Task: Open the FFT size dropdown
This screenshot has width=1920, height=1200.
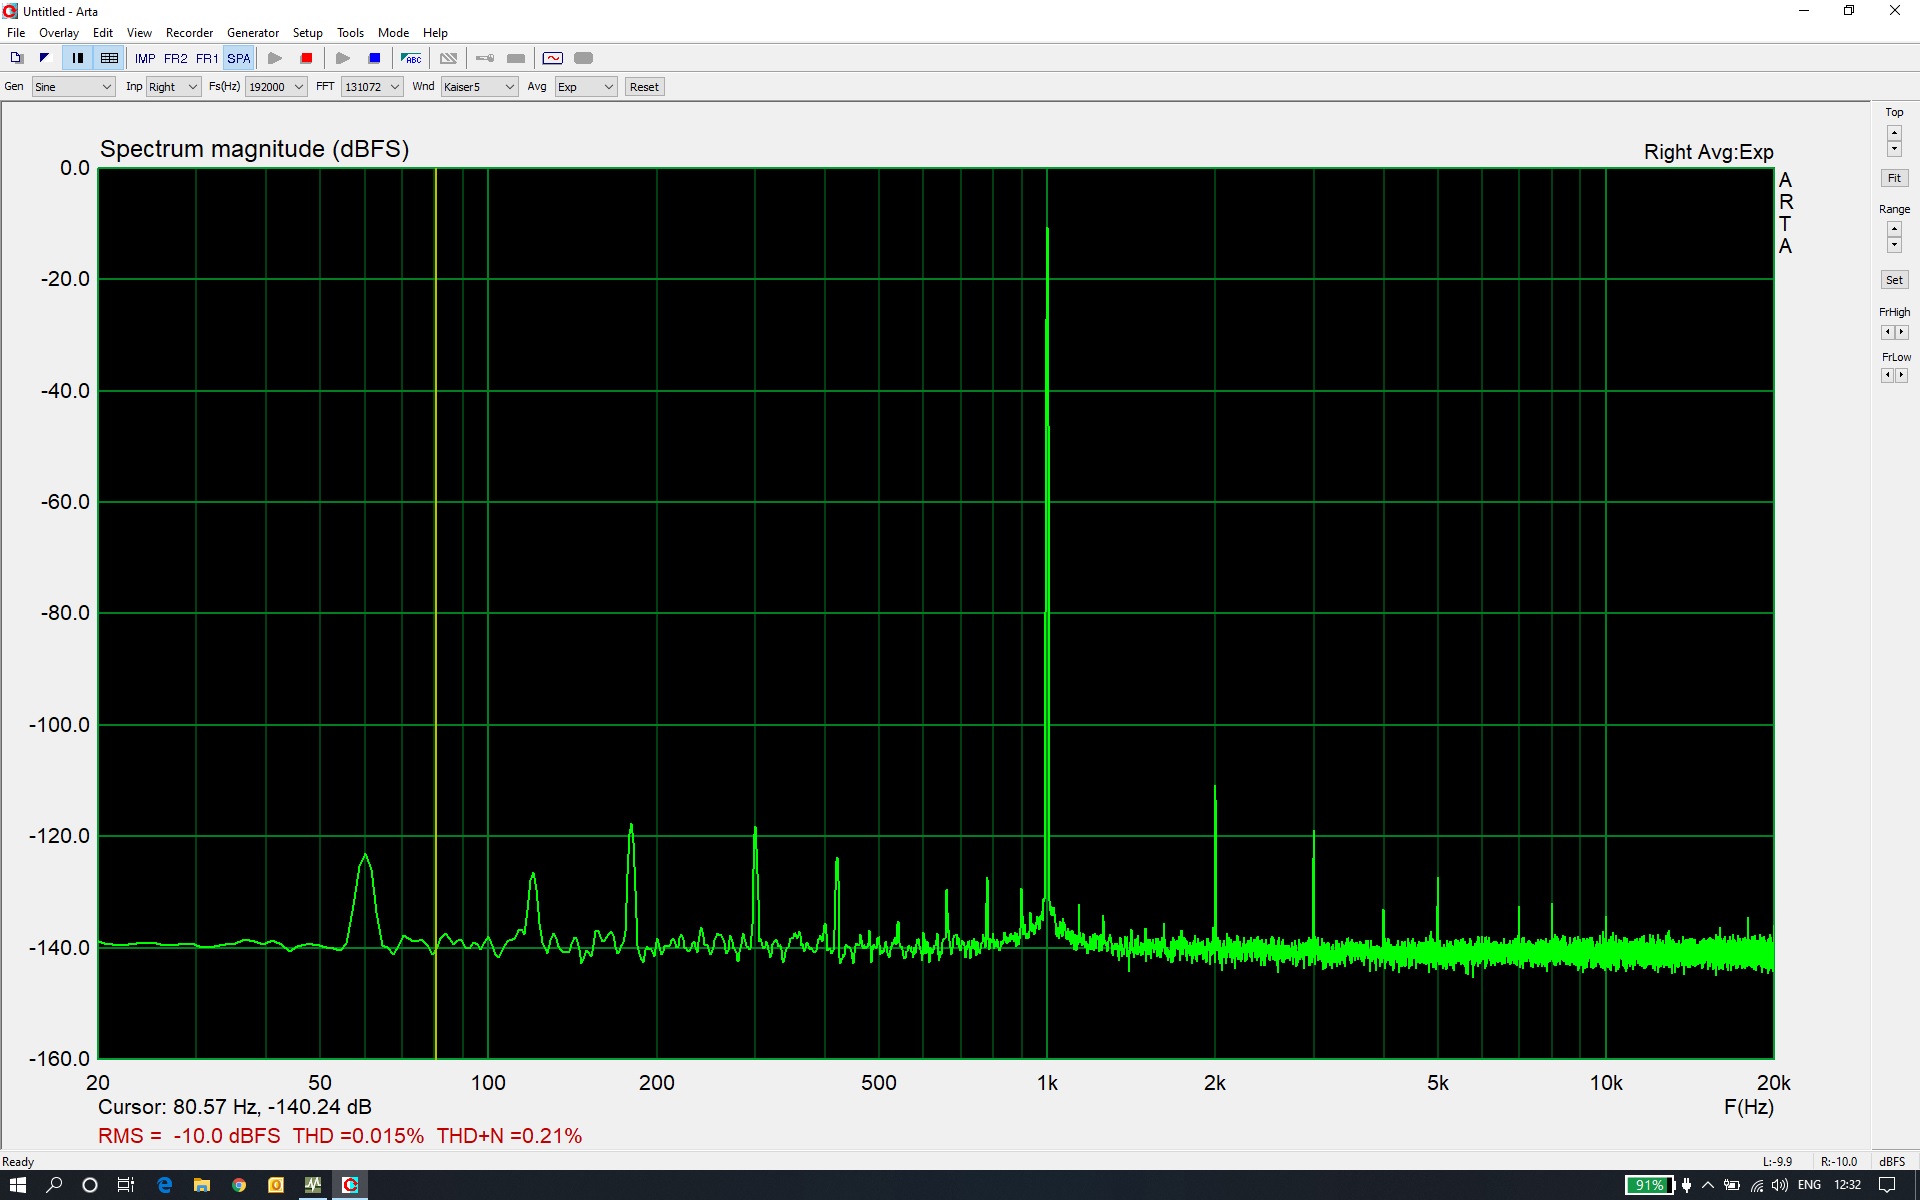Action: [372, 87]
